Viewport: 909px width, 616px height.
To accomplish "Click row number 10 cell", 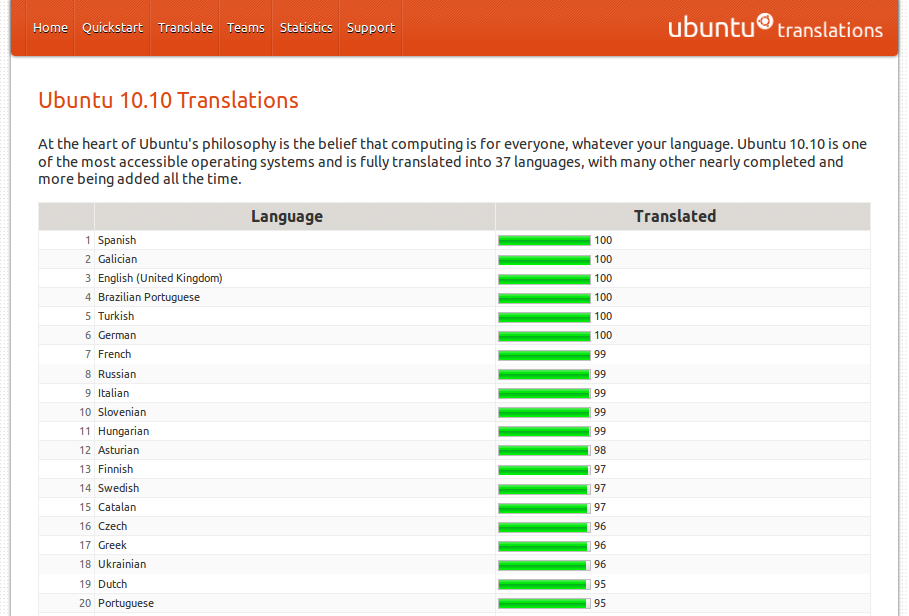I will pos(67,412).
